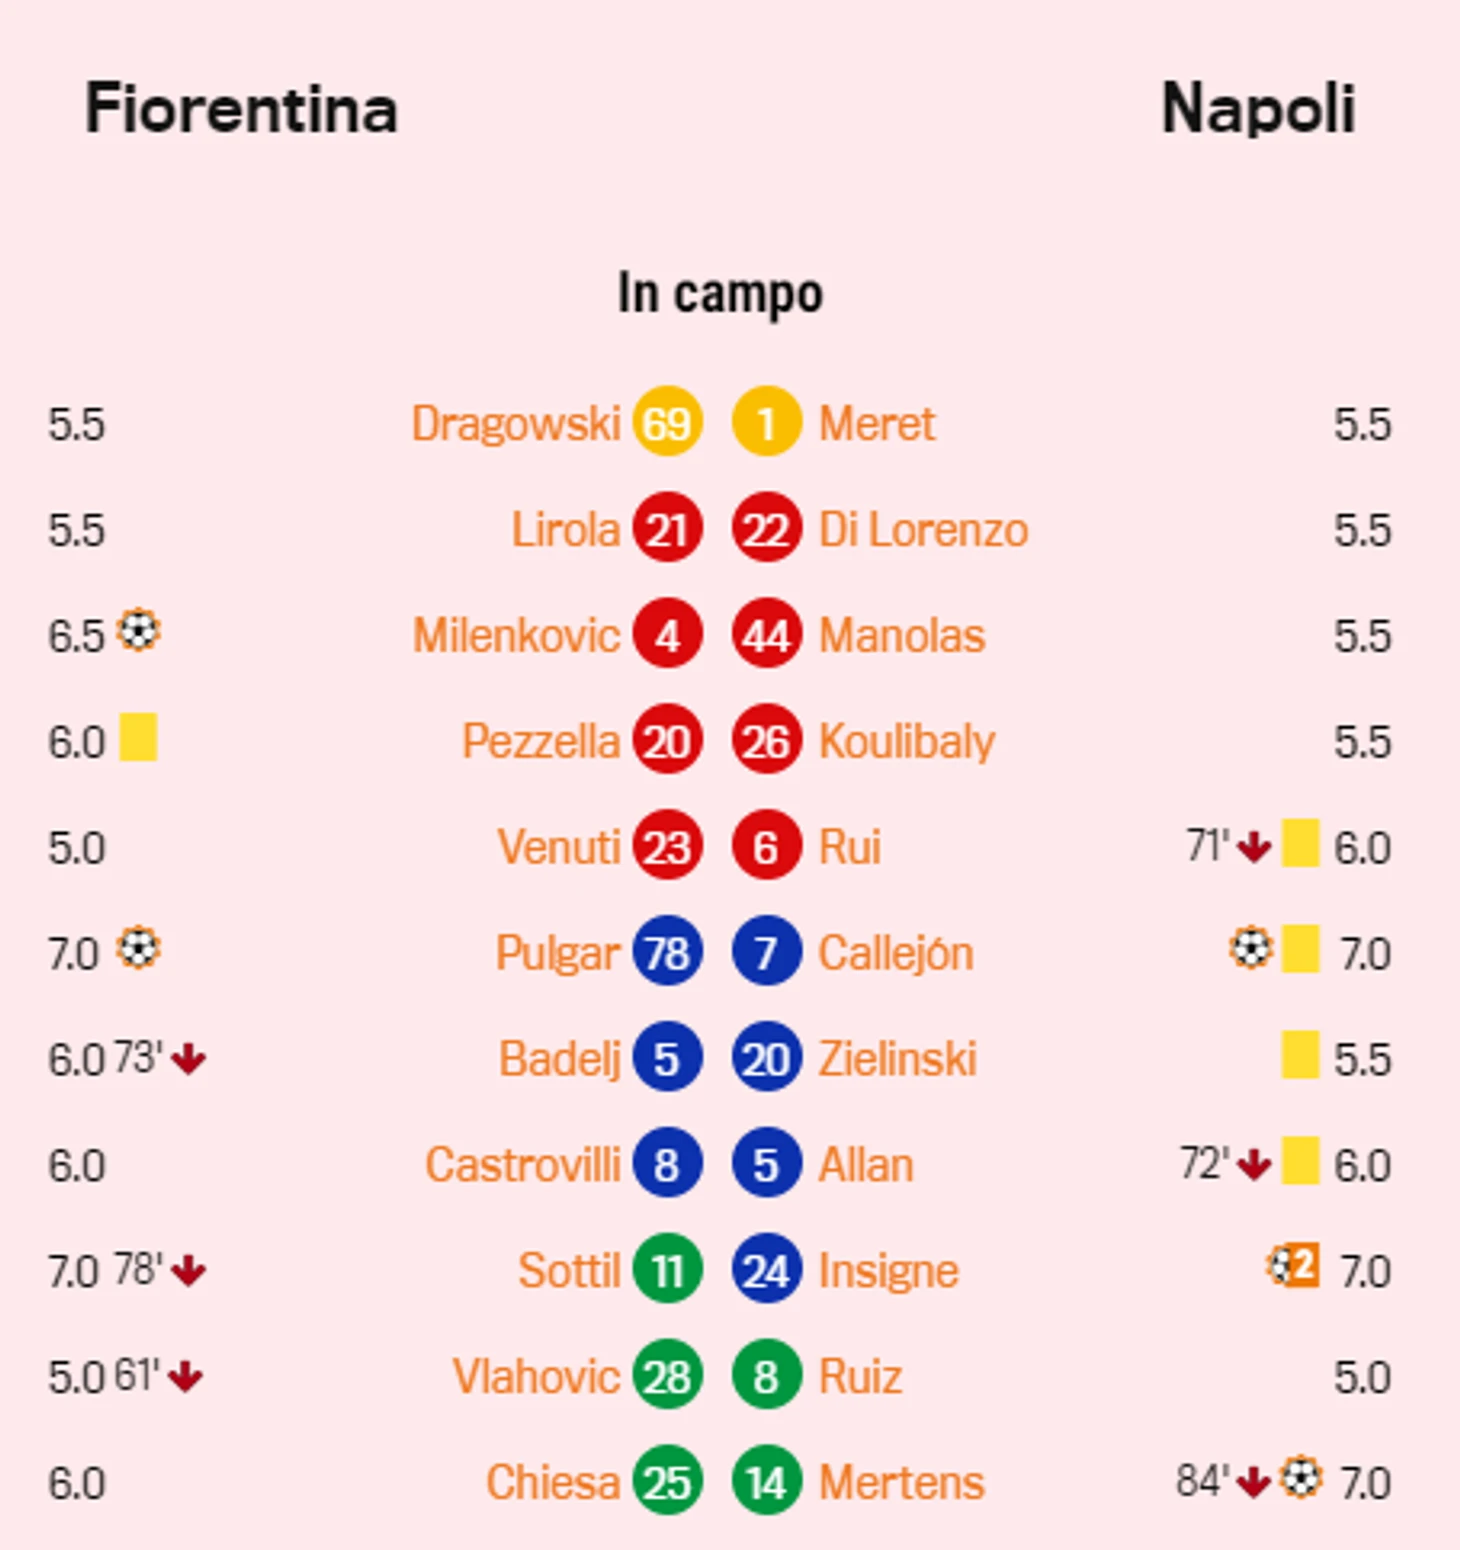Open Chiesa's player profile
Screen dimensions: 1460x1550
coord(553,1483)
